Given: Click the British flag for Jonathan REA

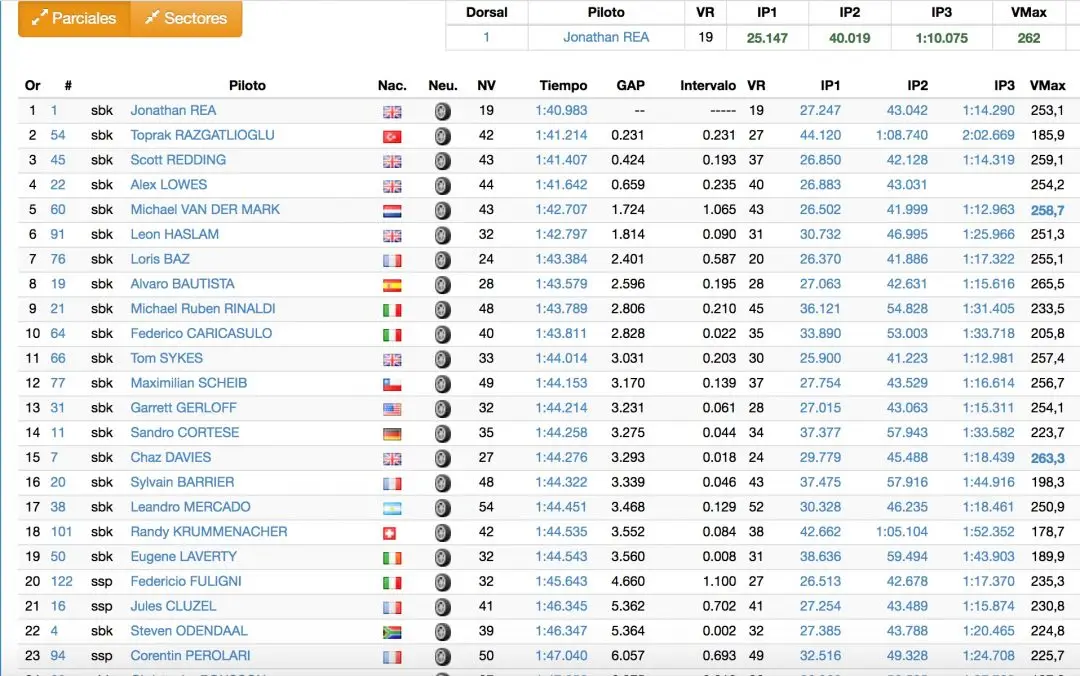Looking at the screenshot, I should pos(392,112).
